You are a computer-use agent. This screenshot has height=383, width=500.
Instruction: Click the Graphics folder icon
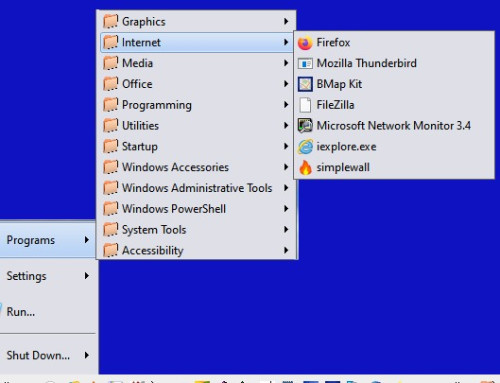pos(110,22)
